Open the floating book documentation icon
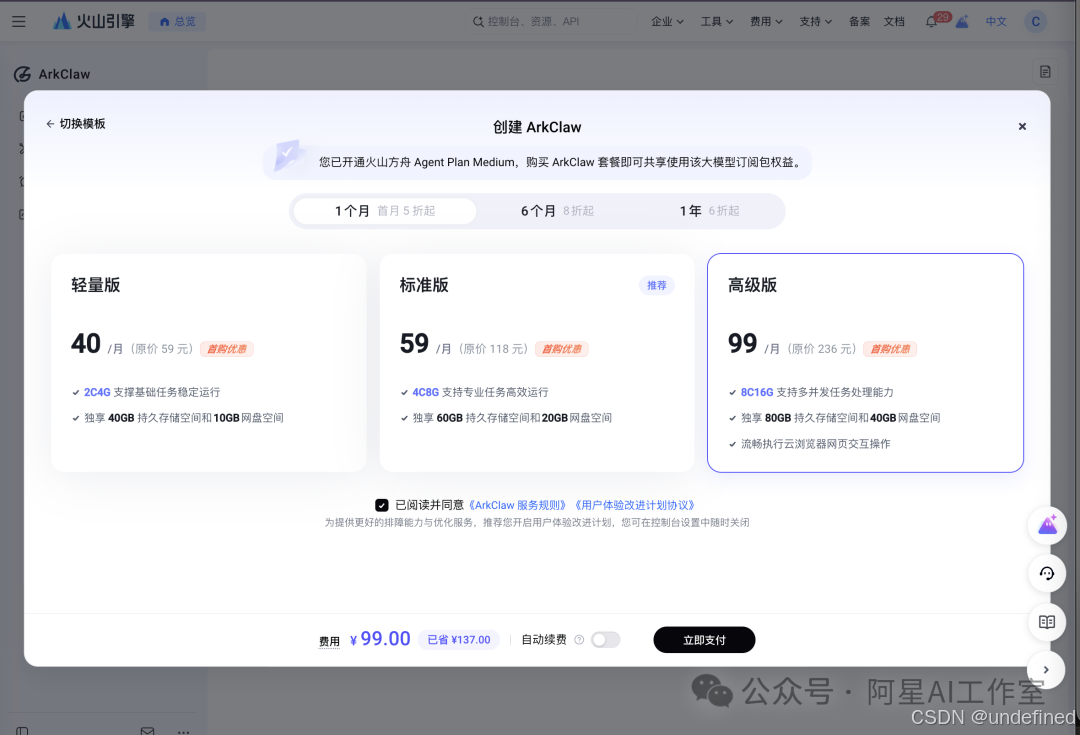This screenshot has width=1080, height=735. [x=1047, y=622]
